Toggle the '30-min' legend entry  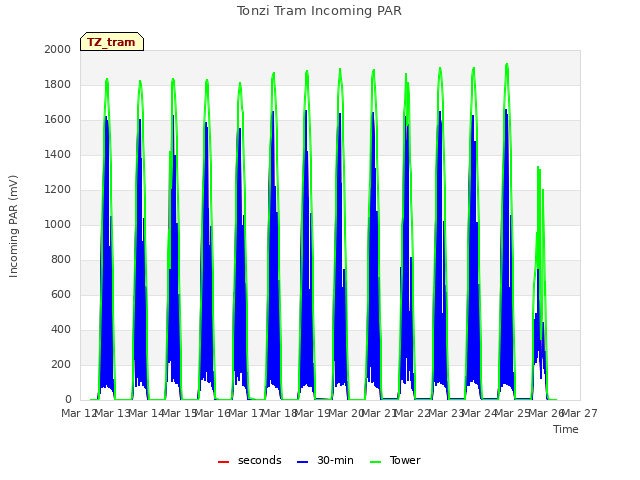(x=325, y=460)
